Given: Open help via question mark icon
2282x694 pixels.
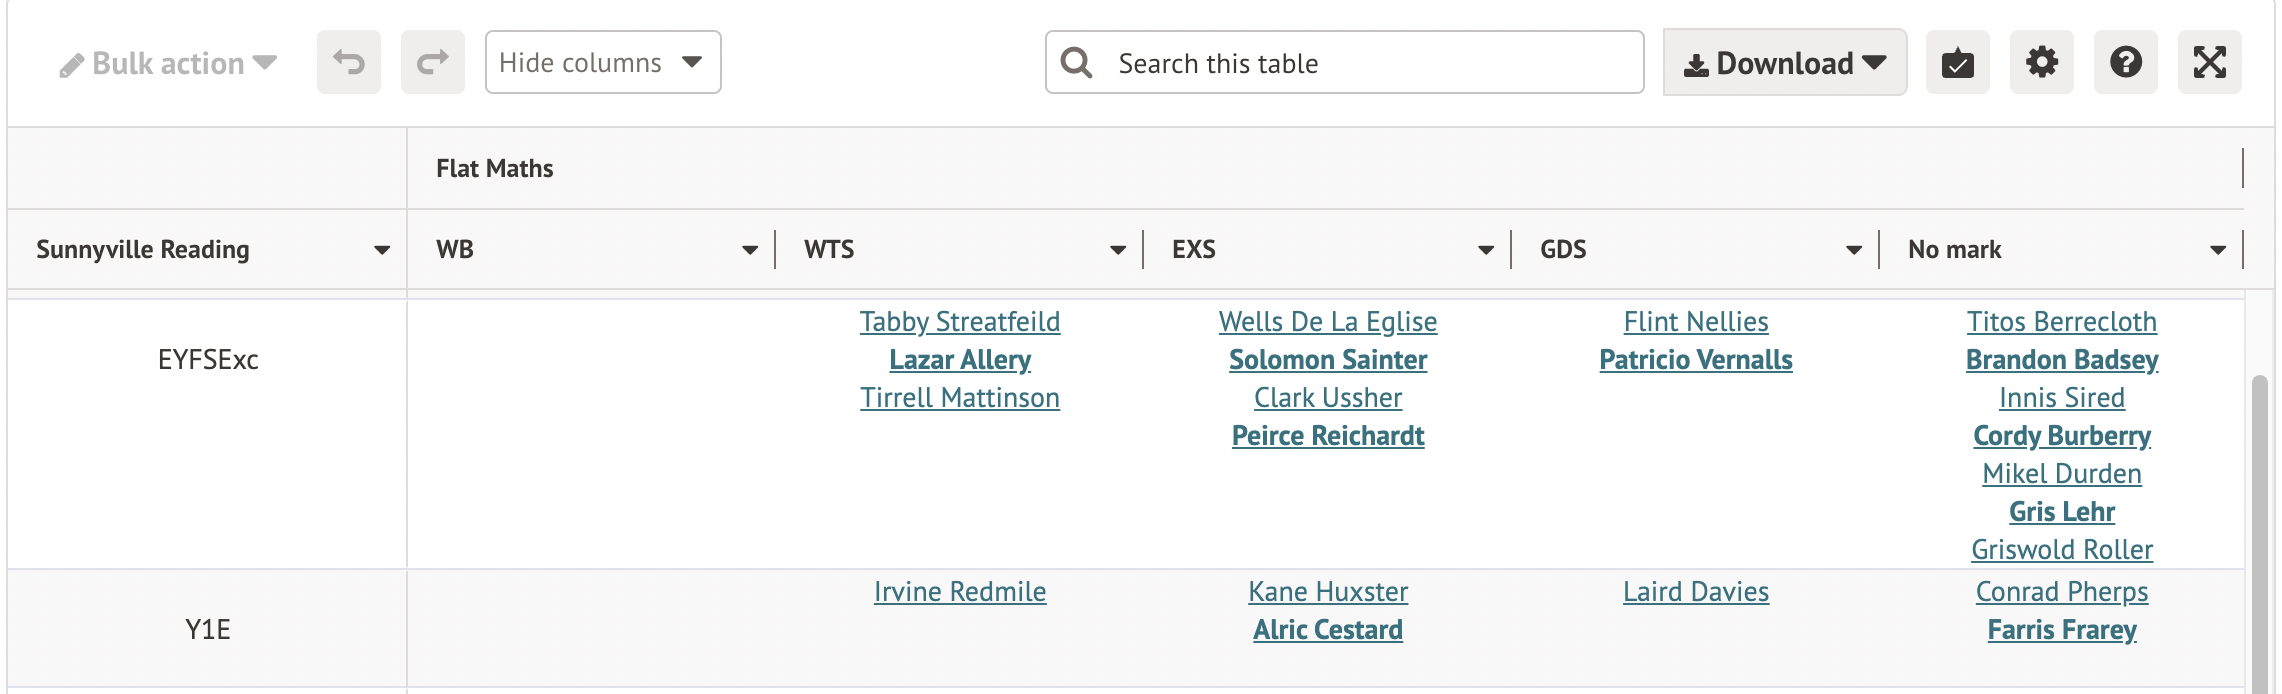Looking at the screenshot, I should [x=2125, y=63].
